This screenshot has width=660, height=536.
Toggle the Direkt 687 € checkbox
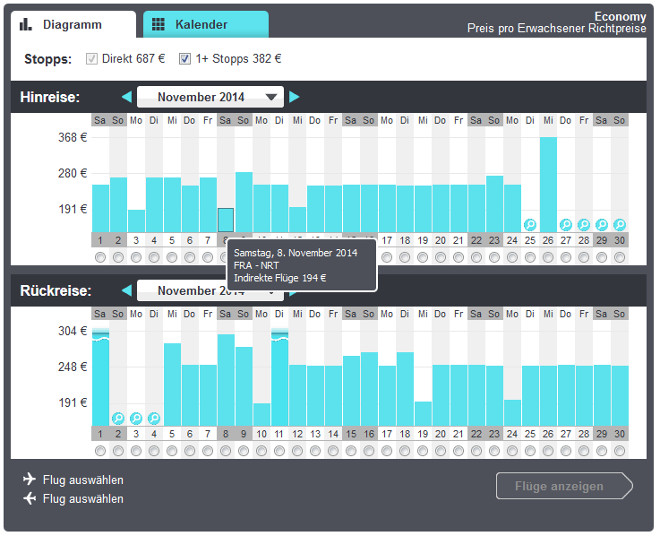(x=92, y=60)
